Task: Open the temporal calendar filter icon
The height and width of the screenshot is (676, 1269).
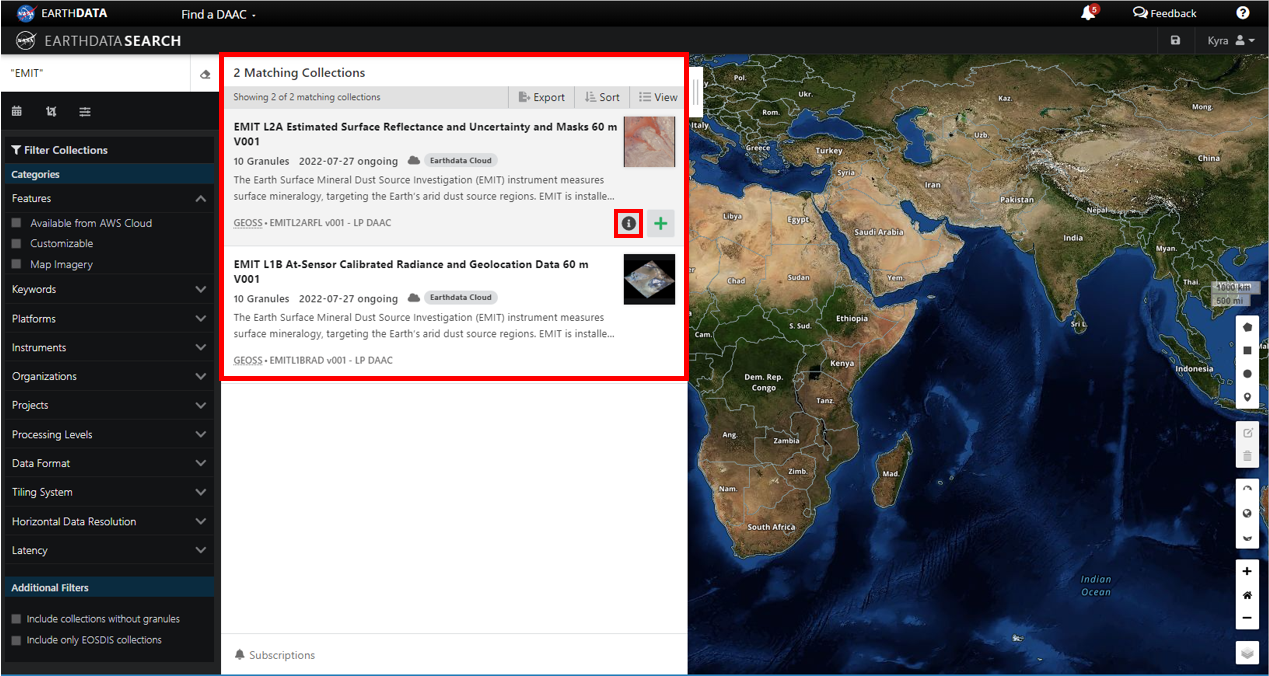Action: 17,111
